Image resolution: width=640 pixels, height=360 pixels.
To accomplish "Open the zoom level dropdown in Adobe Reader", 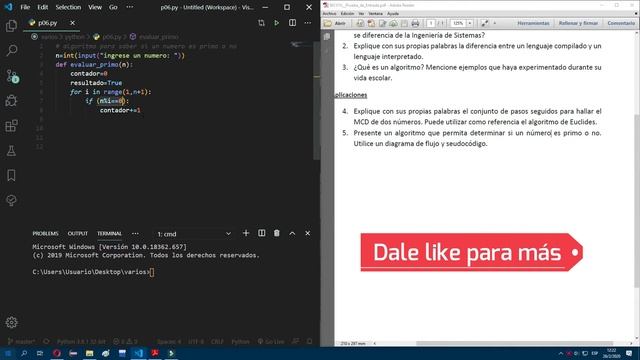I will pyautogui.click(x=470, y=23).
